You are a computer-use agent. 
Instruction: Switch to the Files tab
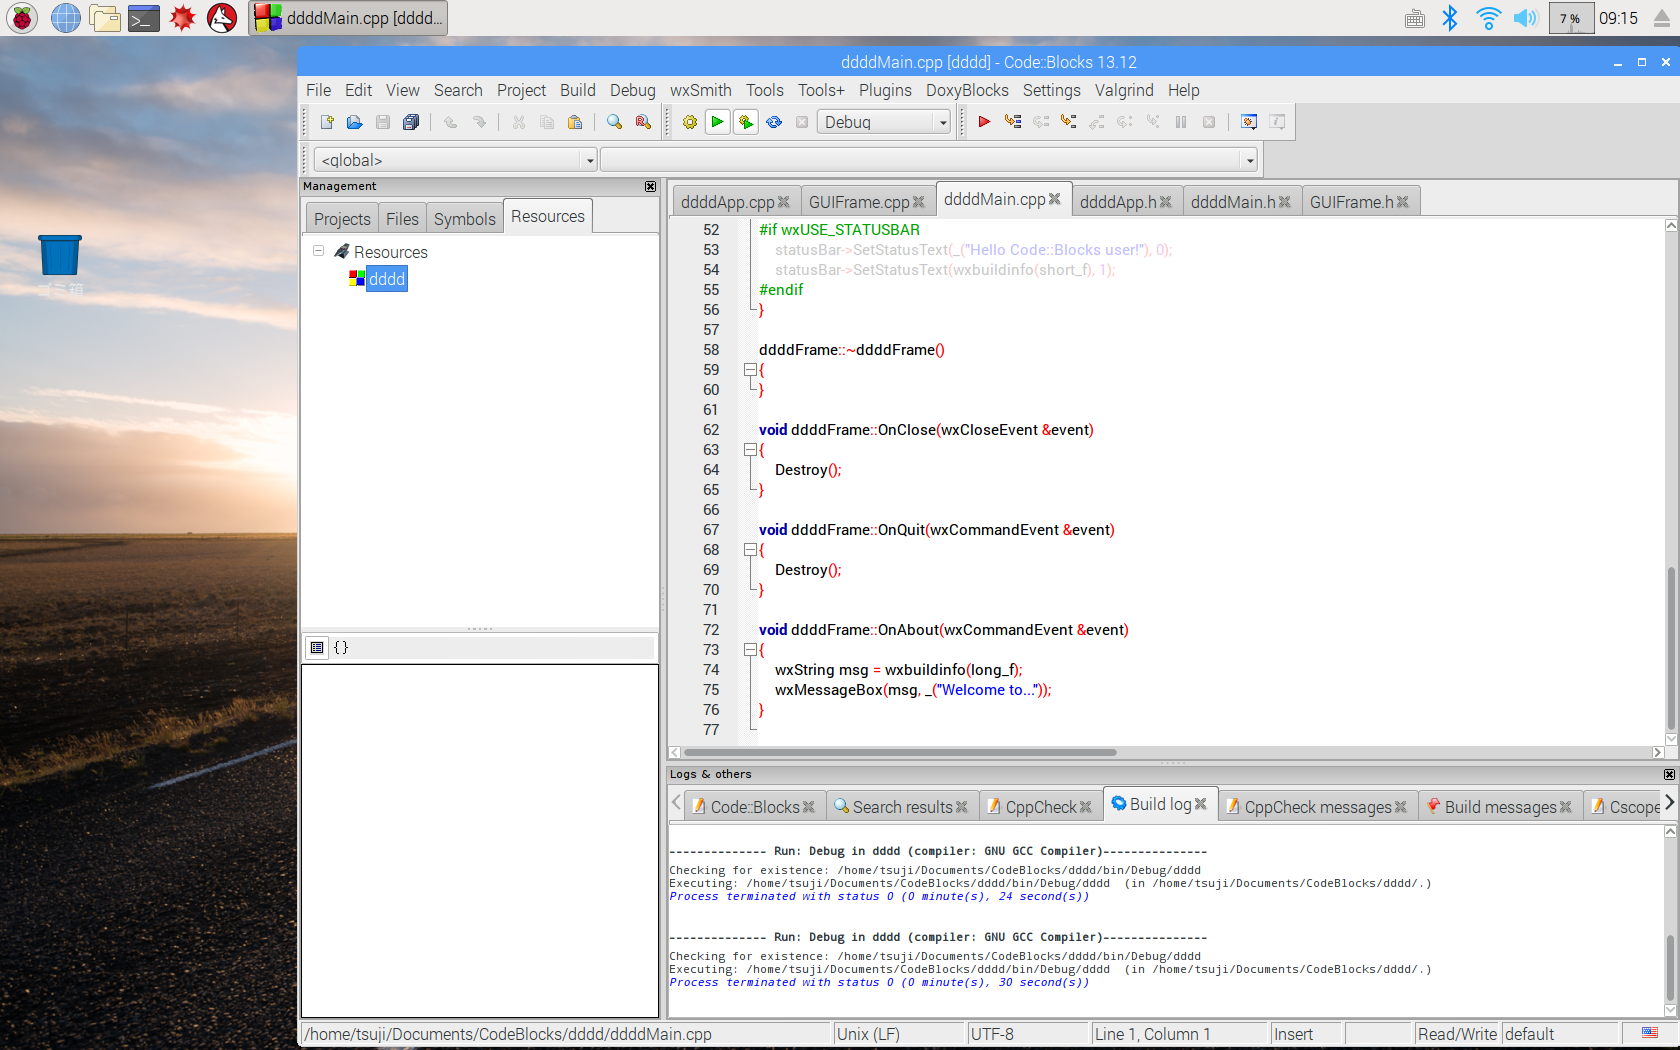pyautogui.click(x=402, y=219)
